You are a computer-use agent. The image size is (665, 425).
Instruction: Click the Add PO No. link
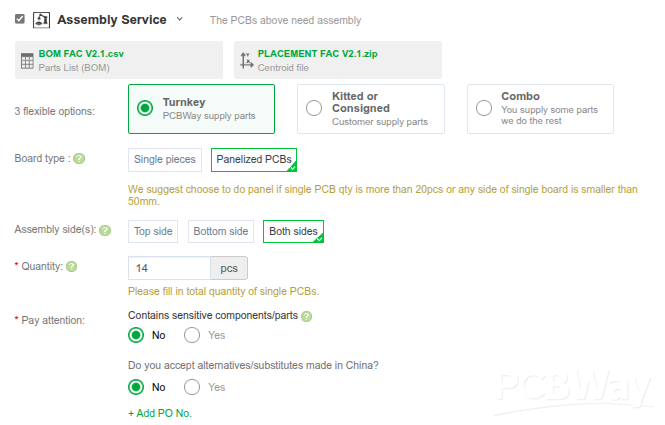tap(159, 413)
